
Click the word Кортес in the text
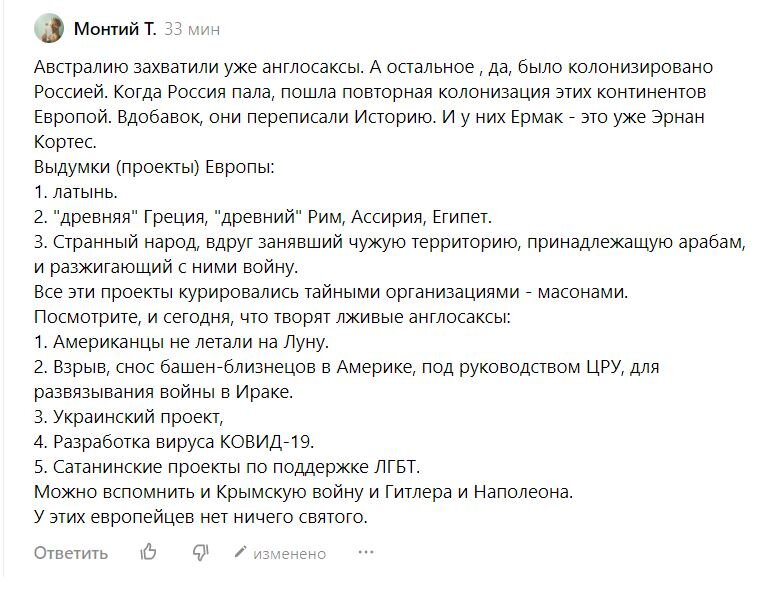(65, 142)
